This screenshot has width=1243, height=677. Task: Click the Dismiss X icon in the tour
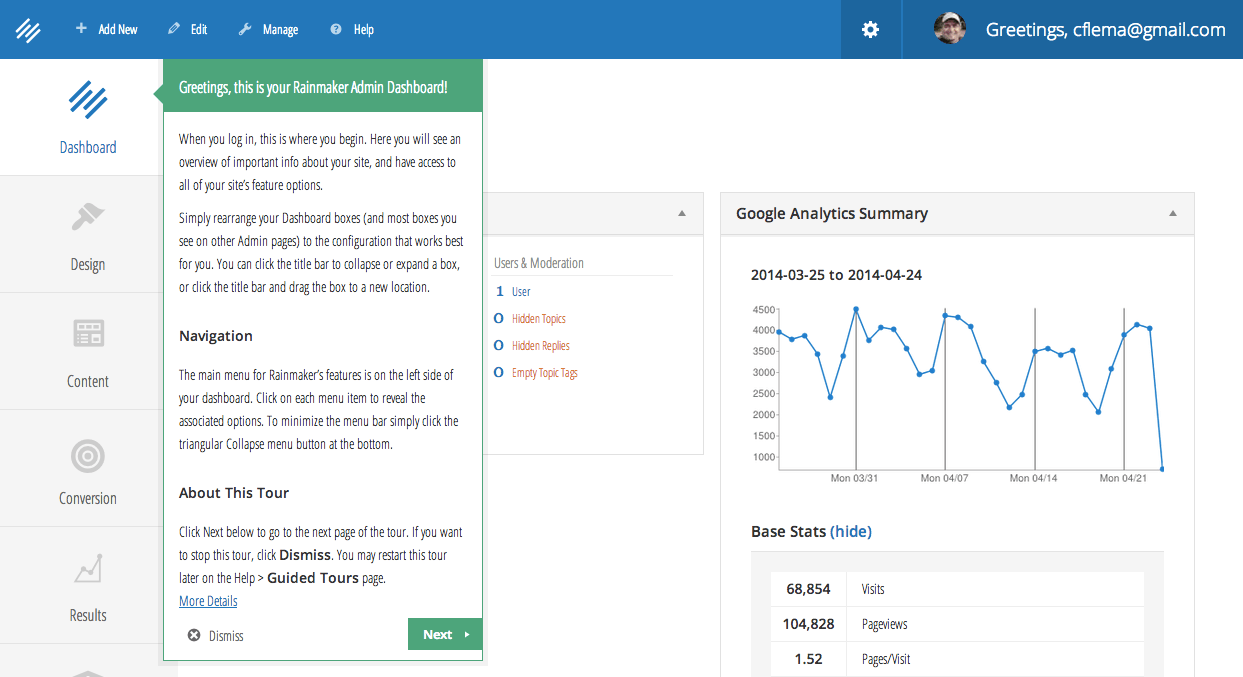(191, 634)
